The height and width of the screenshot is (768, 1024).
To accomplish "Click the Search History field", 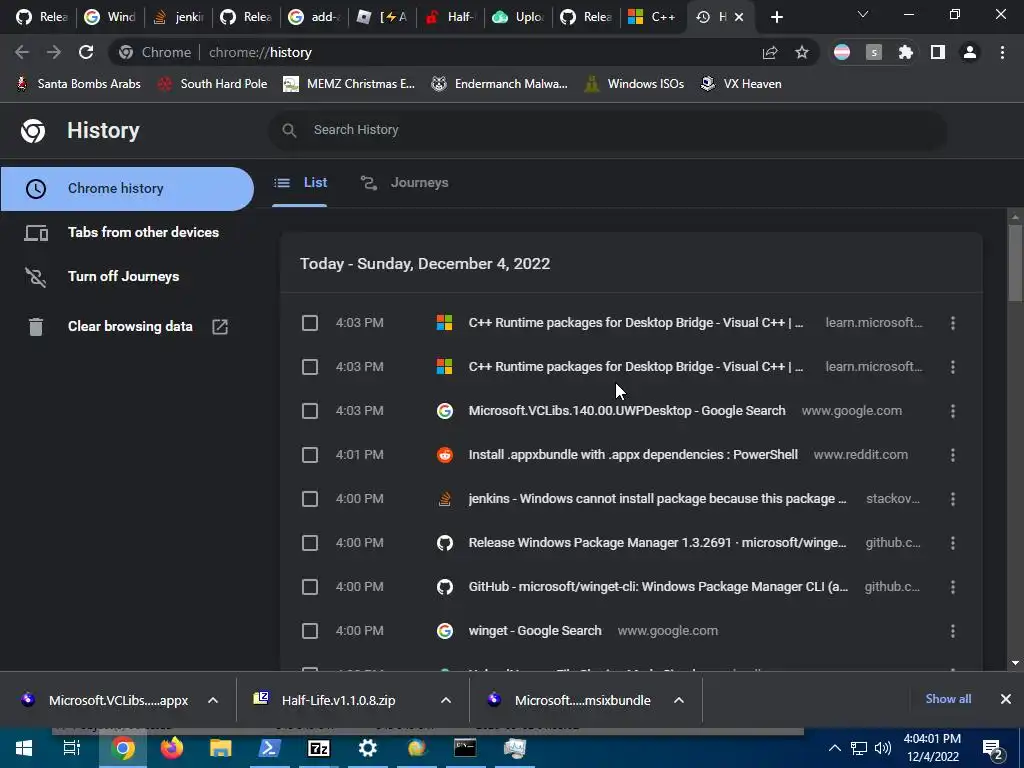I will 607,130.
